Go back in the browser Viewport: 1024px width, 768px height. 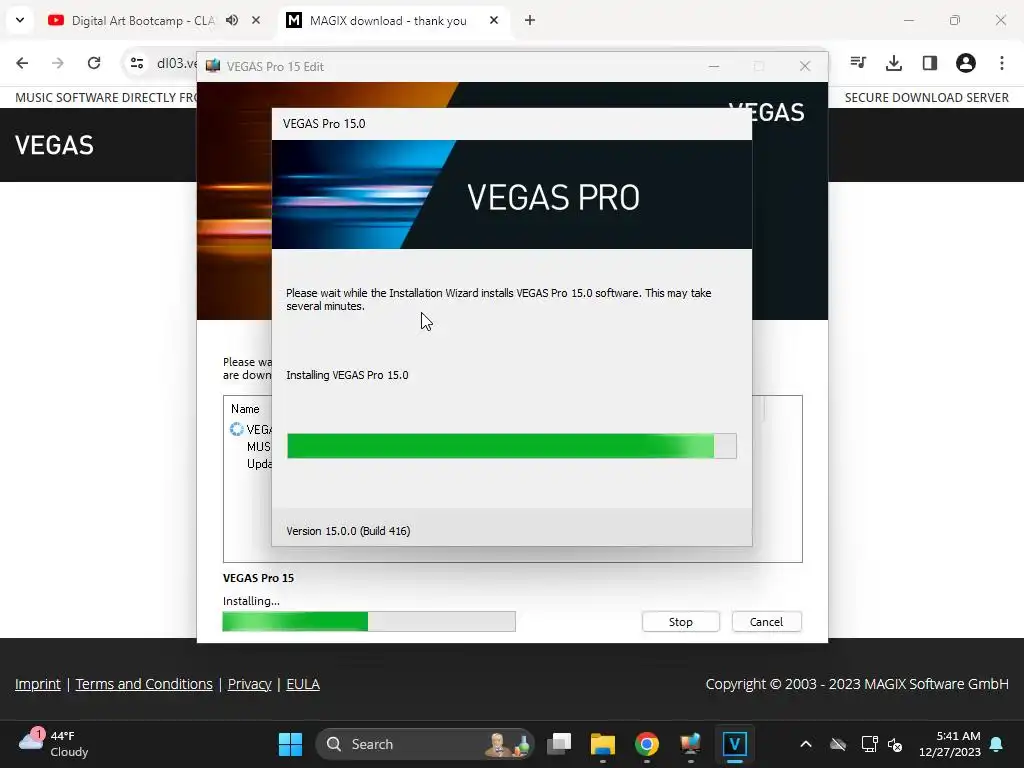[x=22, y=63]
